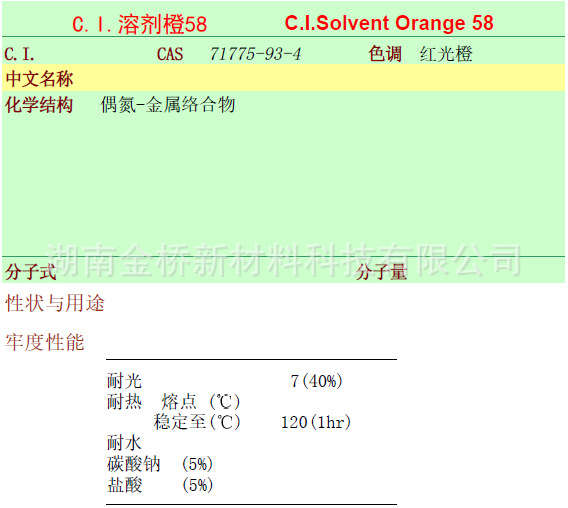Select the text '偶氮-金属络合物'
Viewport: 568px width, 508px height.
[168, 105]
